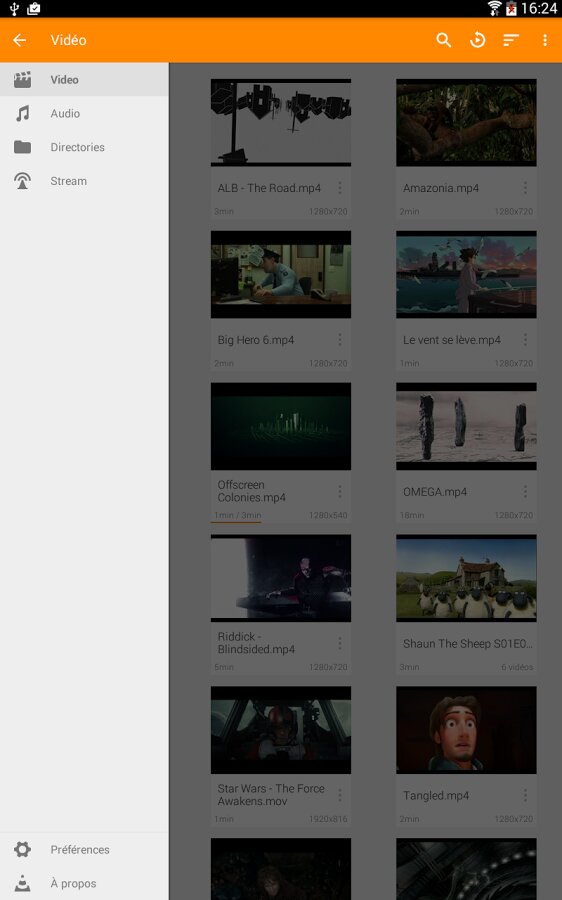Viewport: 562px width, 900px height.
Task: Click Offscreen Colonies playback progress bar
Action: (237, 522)
